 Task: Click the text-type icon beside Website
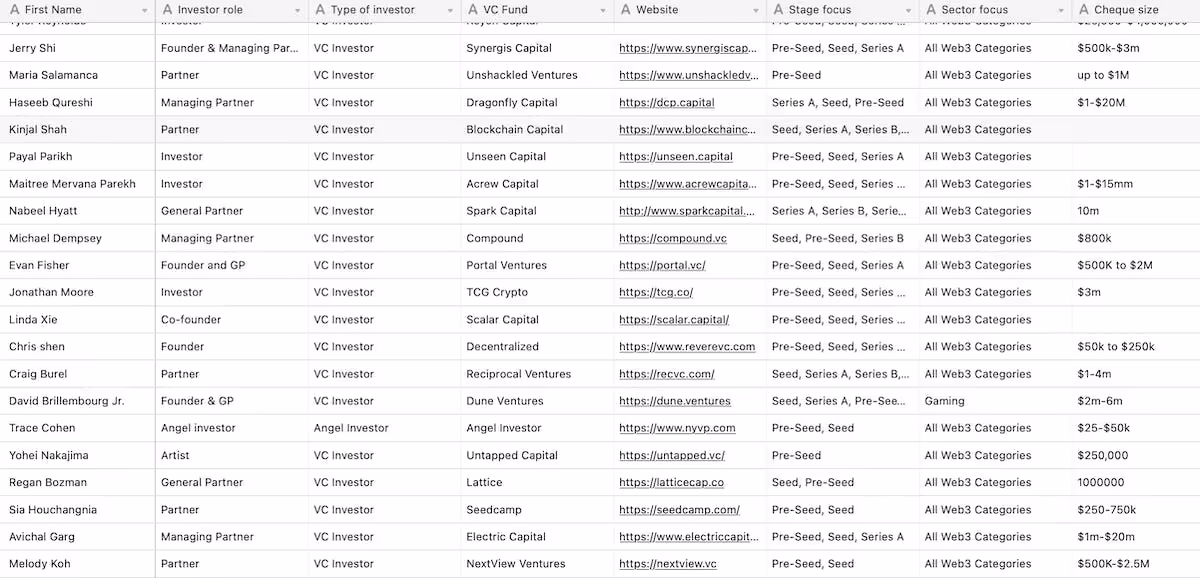(625, 10)
